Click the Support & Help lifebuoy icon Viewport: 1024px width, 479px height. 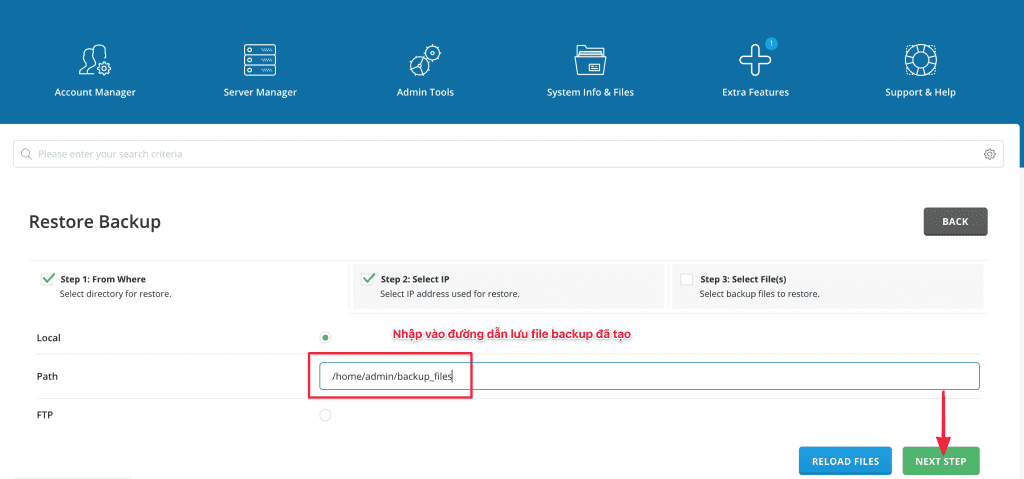920,60
